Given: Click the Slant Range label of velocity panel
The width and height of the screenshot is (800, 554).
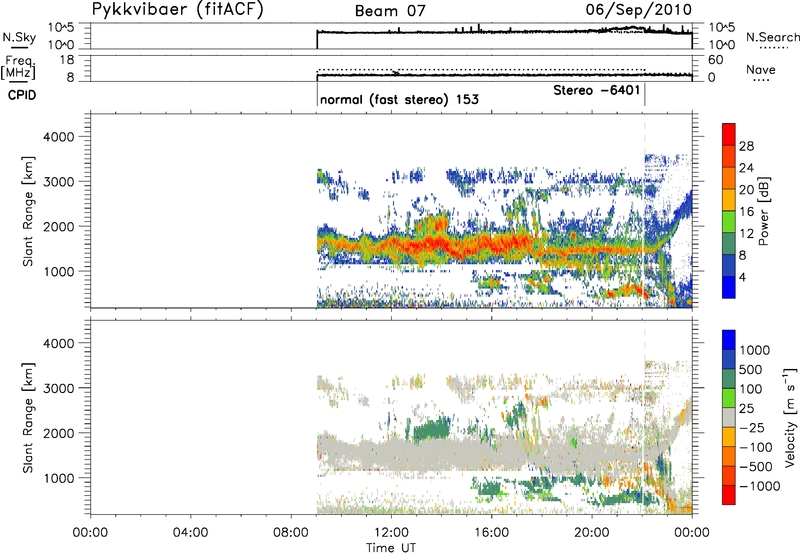Looking at the screenshot, I should coord(28,418).
